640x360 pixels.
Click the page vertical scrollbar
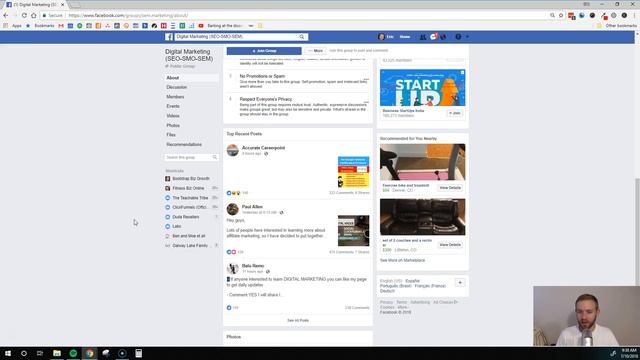click(637, 232)
